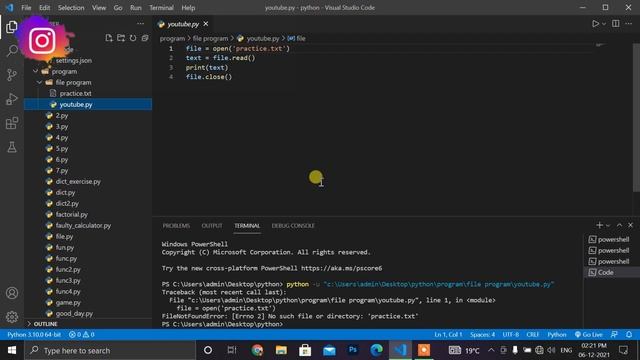The image size is (640, 360).
Task: Open notifications bell in status bar
Action: (x=629, y=335)
